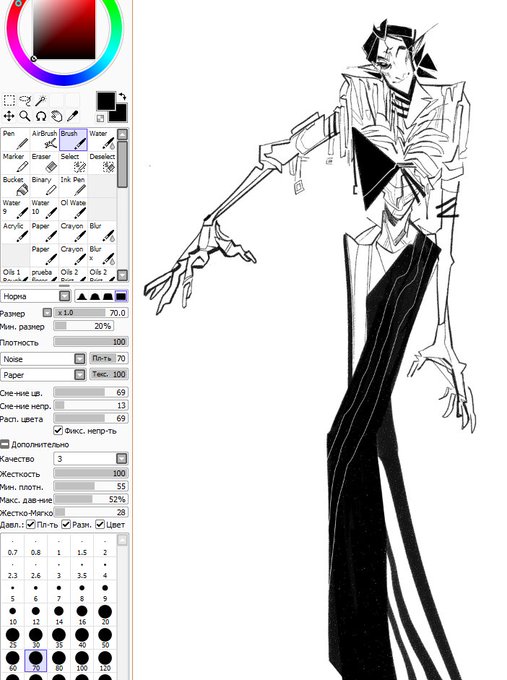The width and height of the screenshot is (507, 680).
Task: Select the third brush edge shape
Action: (x=108, y=297)
